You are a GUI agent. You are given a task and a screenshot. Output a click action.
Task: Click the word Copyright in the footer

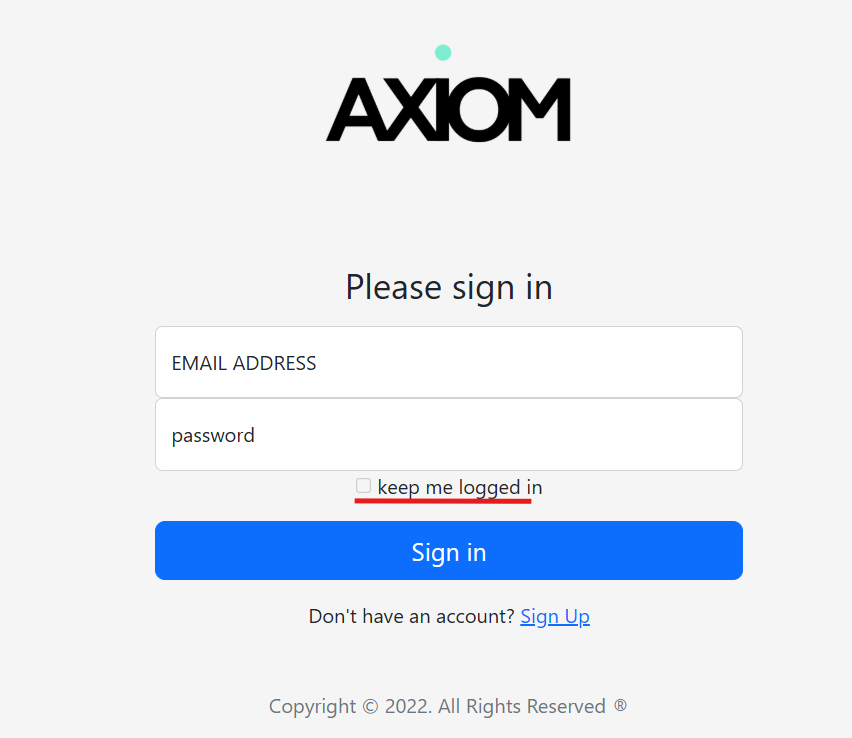(312, 707)
